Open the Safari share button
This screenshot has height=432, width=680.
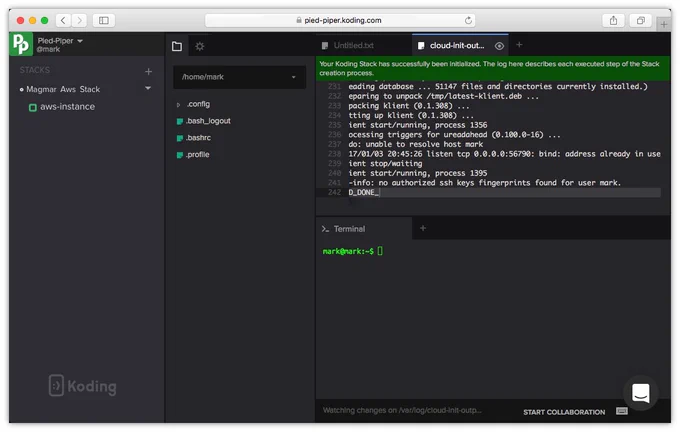coord(613,20)
